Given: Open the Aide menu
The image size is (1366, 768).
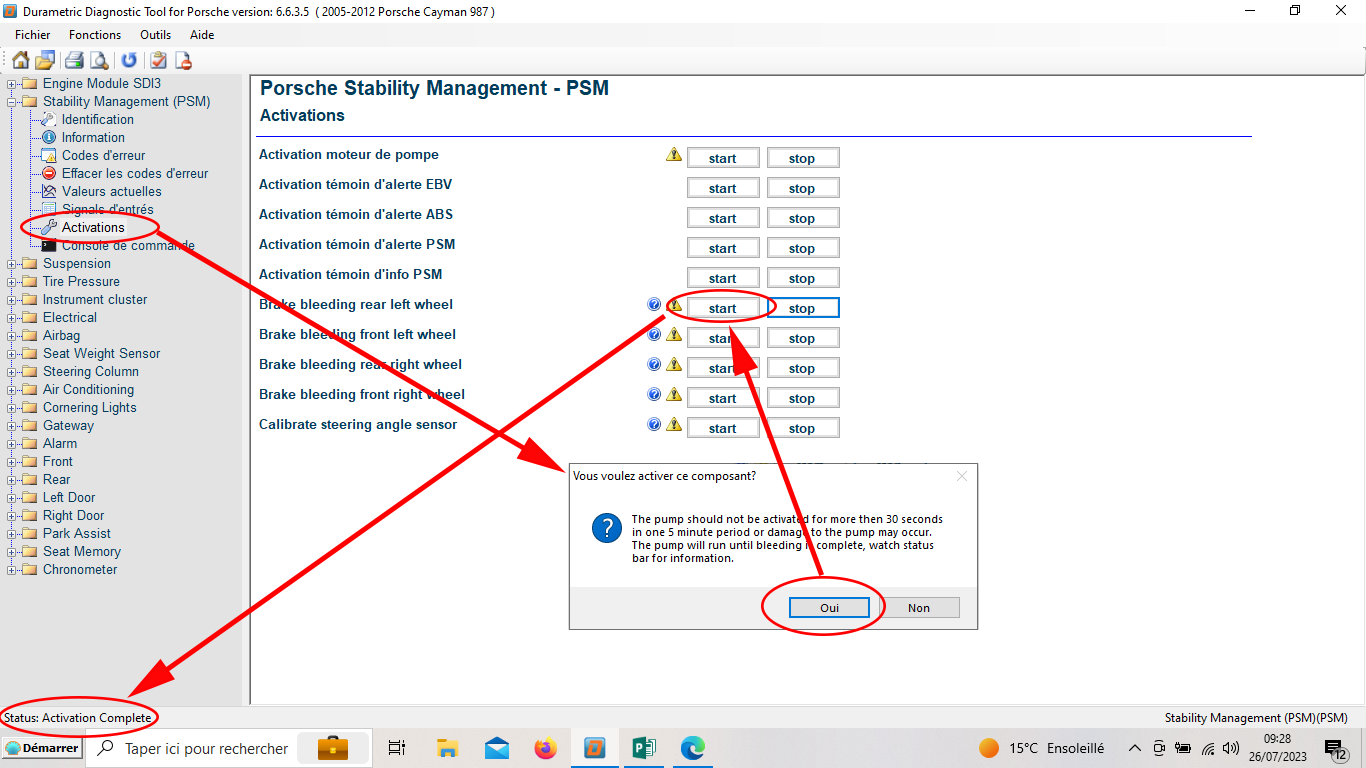Looking at the screenshot, I should click(202, 34).
